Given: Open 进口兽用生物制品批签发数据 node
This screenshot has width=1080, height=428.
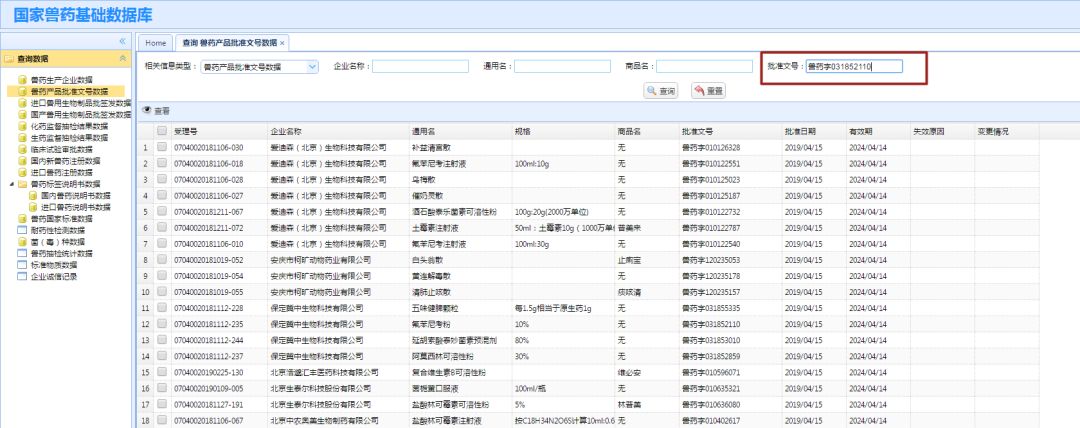Looking at the screenshot, I should pyautogui.click(x=81, y=103).
